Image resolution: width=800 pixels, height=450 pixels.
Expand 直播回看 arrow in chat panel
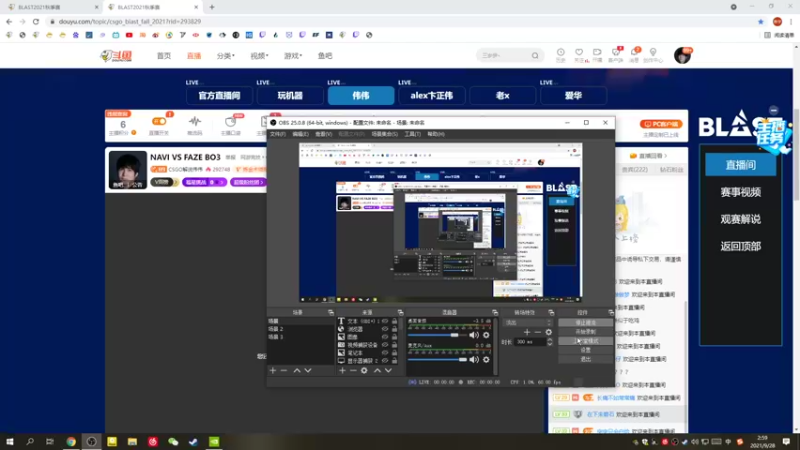tap(665, 156)
